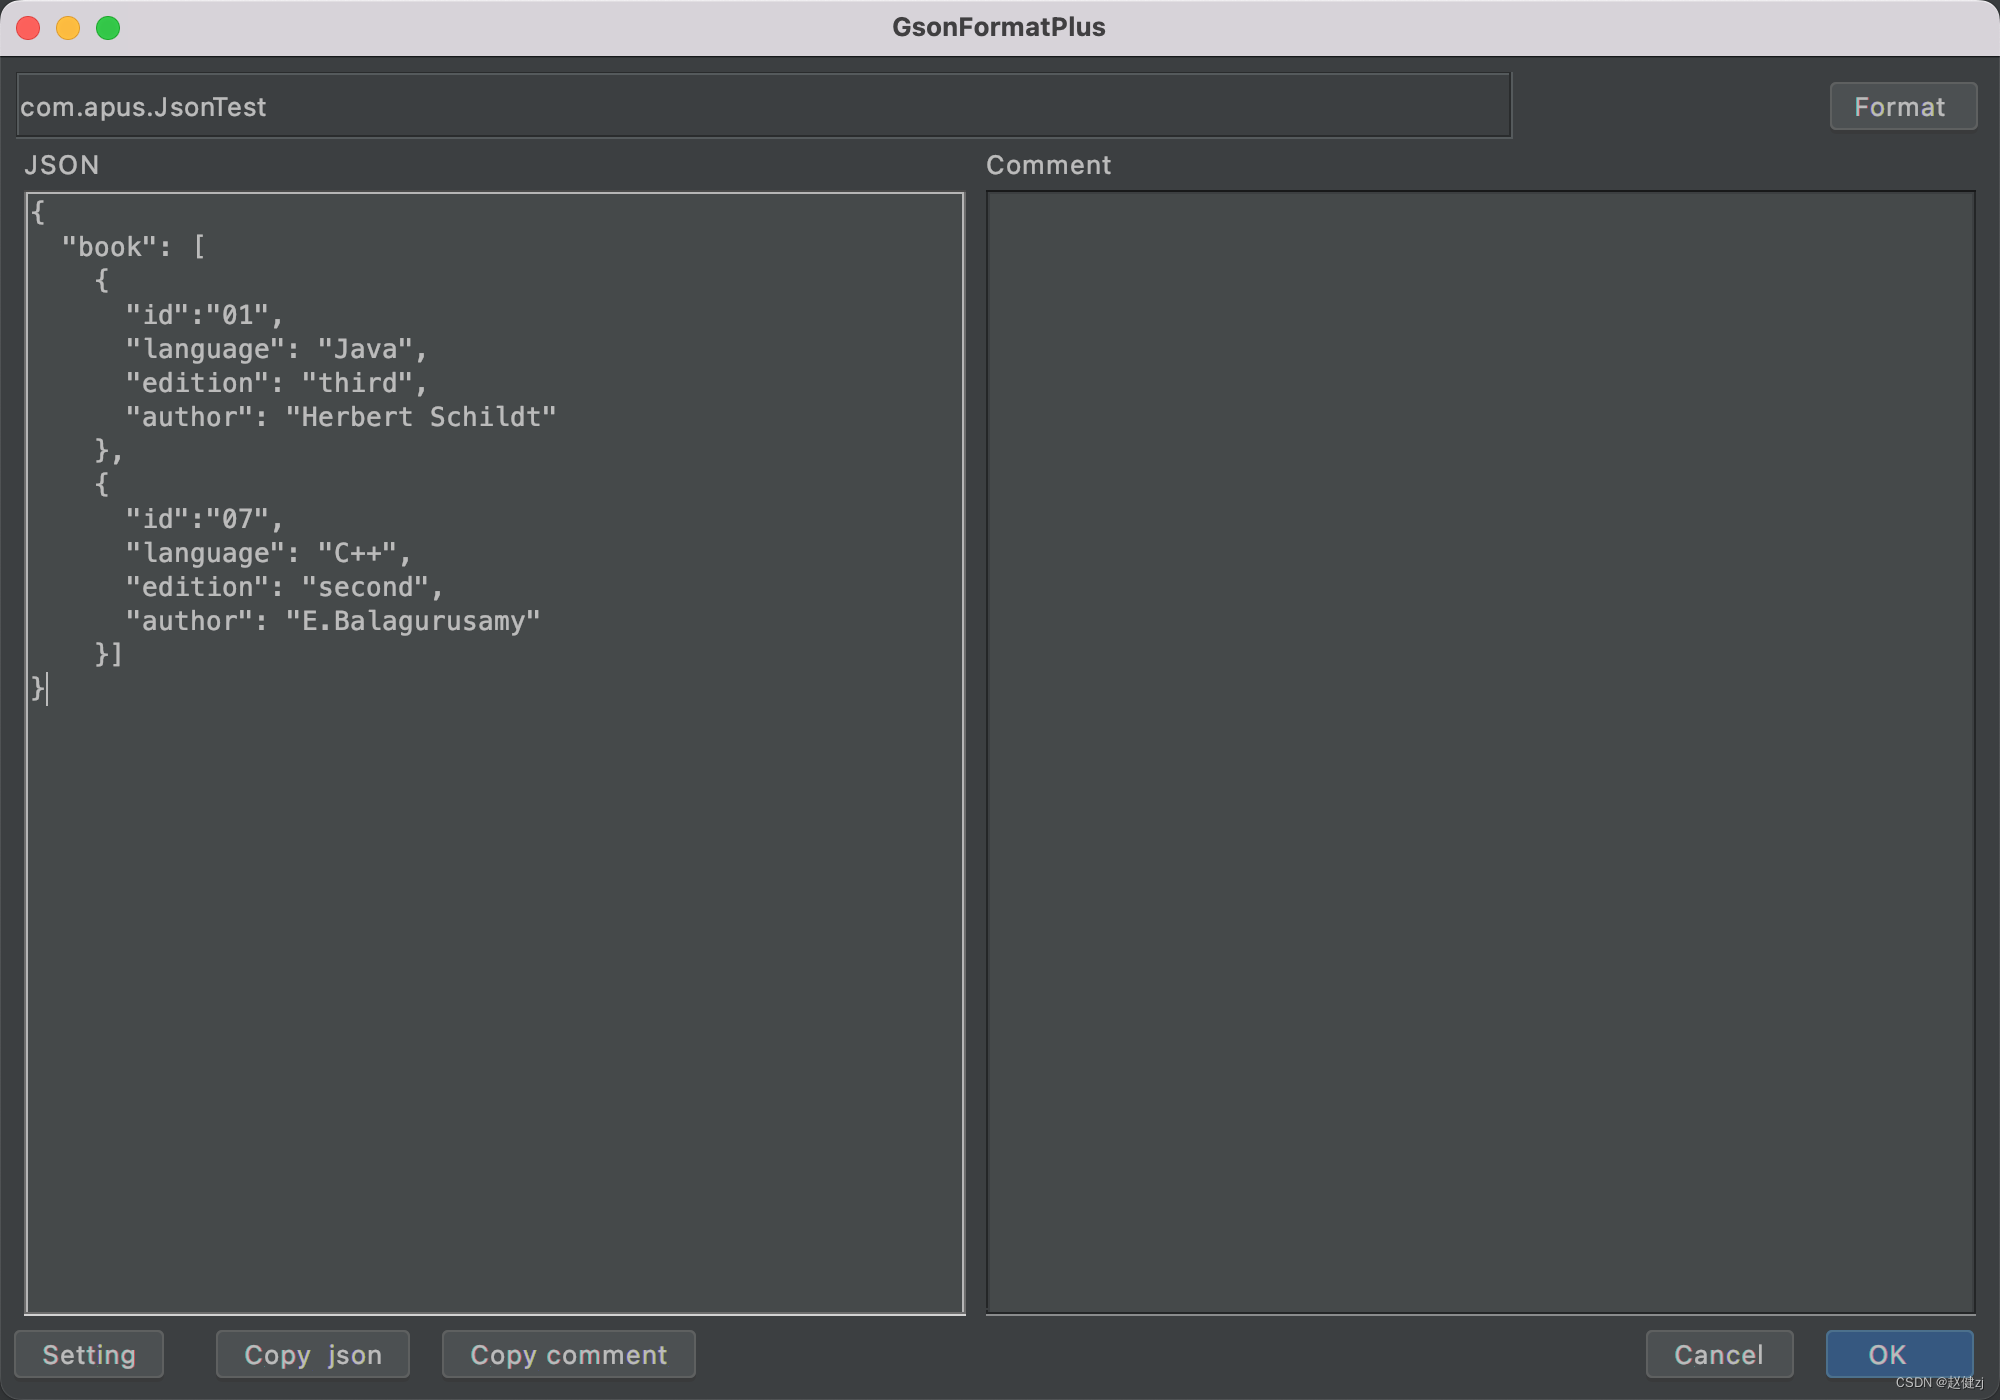Viewport: 2000px width, 1400px height.
Task: Click the "book": [ line in JSON editor
Action: pyautogui.click(x=134, y=247)
